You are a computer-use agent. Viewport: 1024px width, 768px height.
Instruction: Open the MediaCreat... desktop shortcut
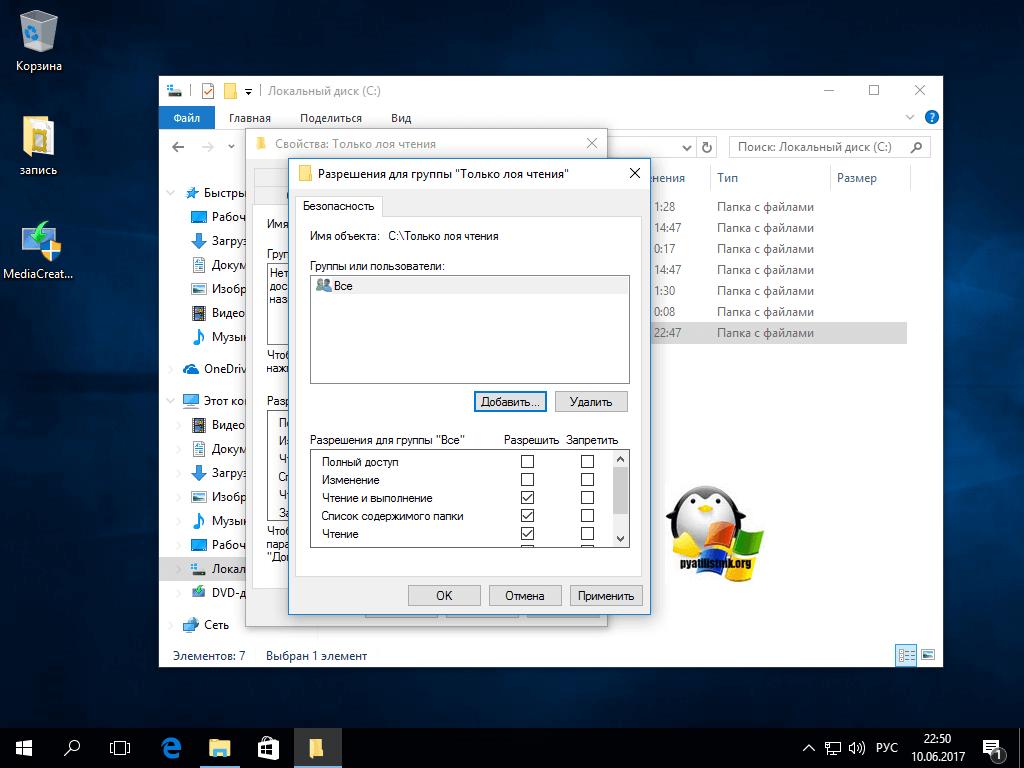(39, 250)
